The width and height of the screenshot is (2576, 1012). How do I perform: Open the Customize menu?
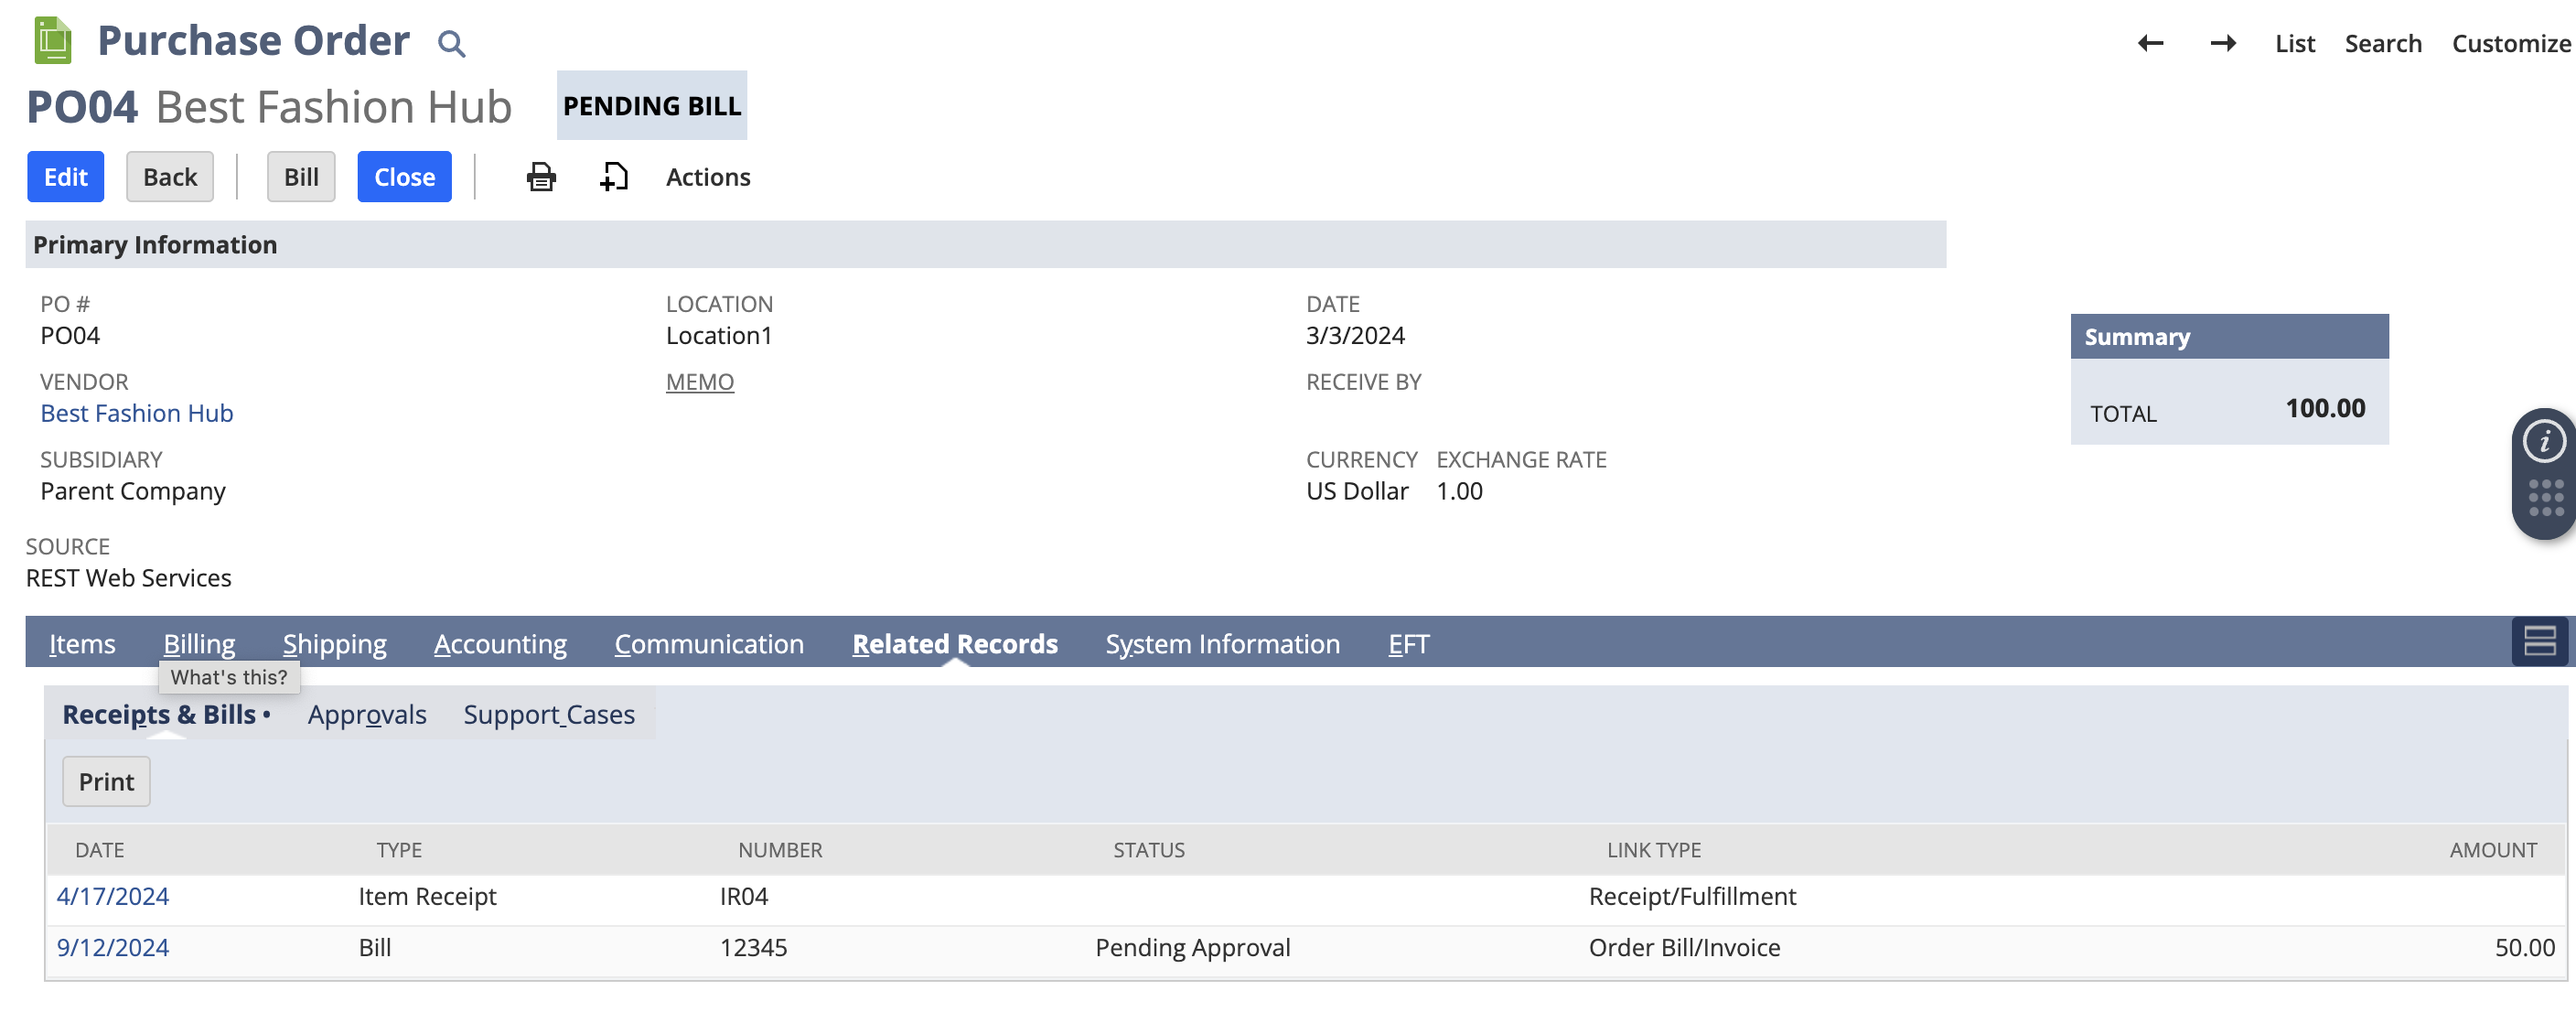tap(2510, 43)
